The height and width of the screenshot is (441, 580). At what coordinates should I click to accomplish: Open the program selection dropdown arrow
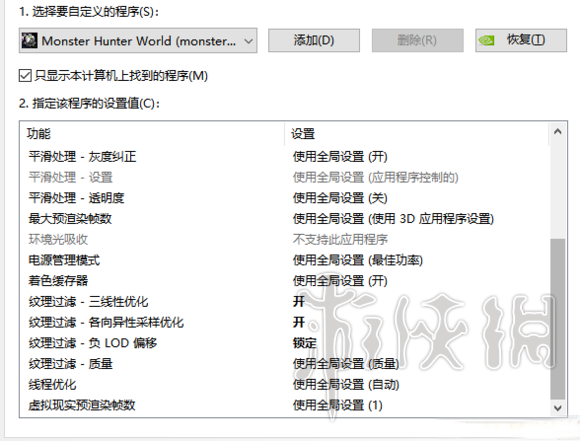(249, 41)
